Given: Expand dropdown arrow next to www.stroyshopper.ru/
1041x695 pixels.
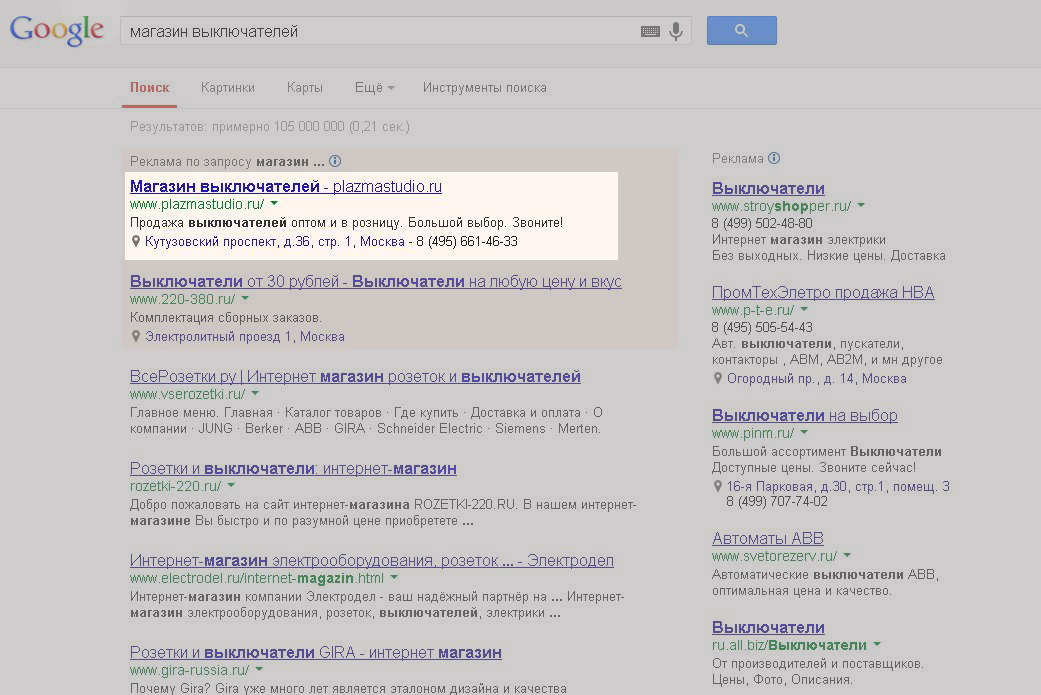Looking at the screenshot, I should [861, 206].
